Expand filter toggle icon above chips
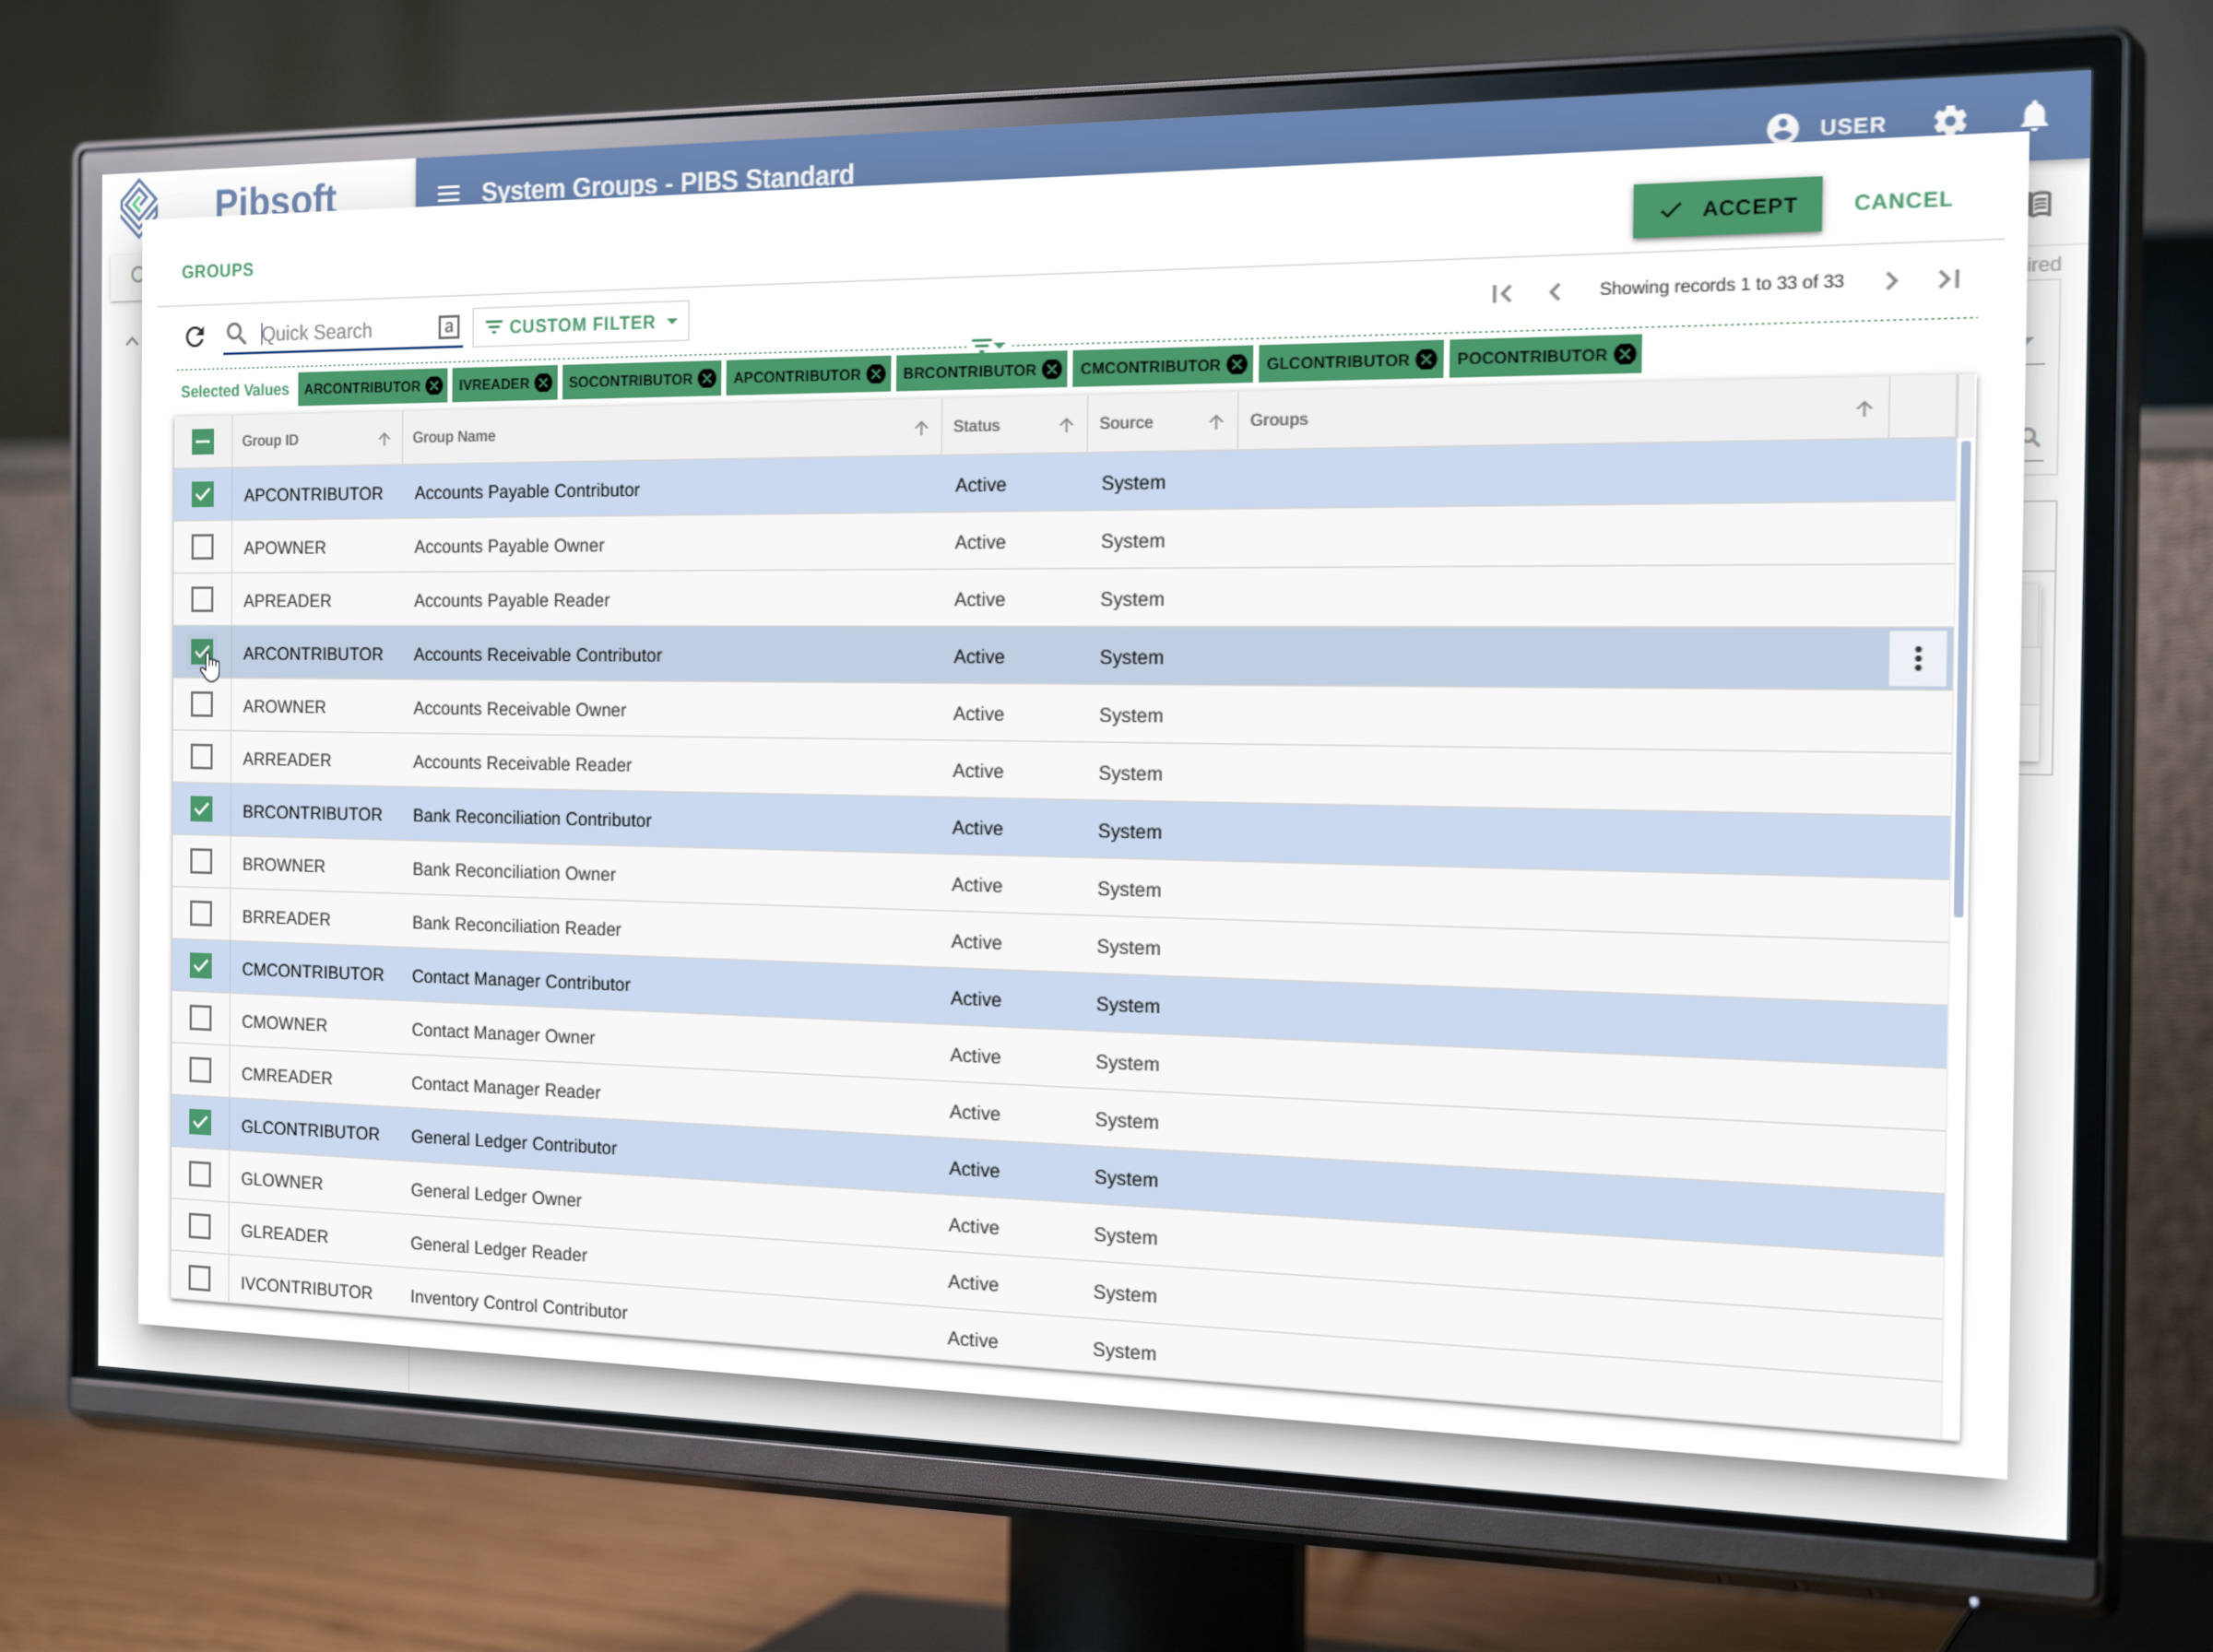This screenshot has width=2213, height=1652. tap(988, 344)
